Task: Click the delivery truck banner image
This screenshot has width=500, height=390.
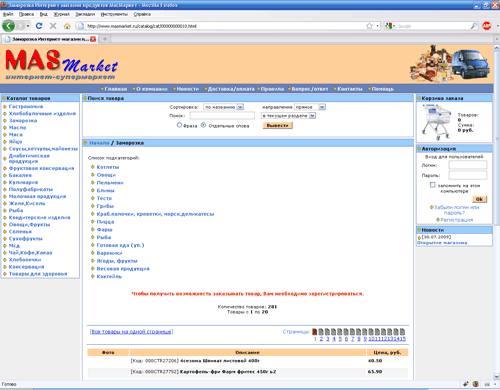Action: (451, 63)
